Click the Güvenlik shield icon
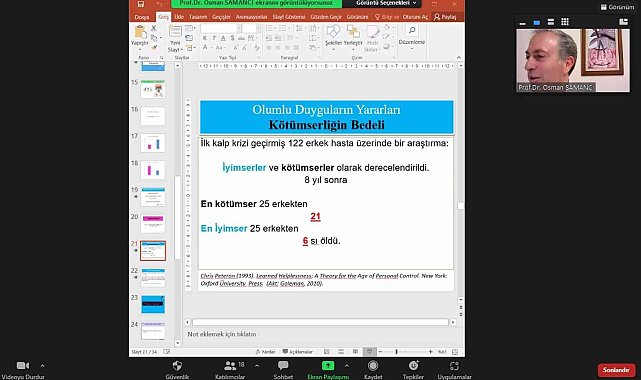The width and height of the screenshot is (641, 380). [x=177, y=366]
